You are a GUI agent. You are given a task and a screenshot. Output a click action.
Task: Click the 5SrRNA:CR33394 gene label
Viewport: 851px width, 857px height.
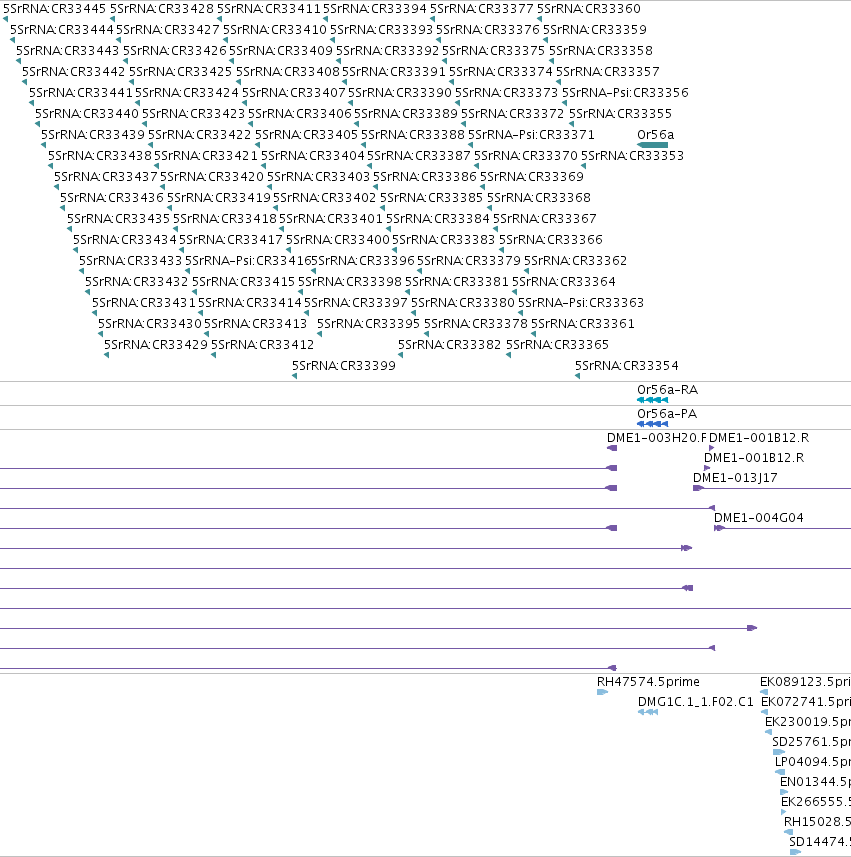375,9
